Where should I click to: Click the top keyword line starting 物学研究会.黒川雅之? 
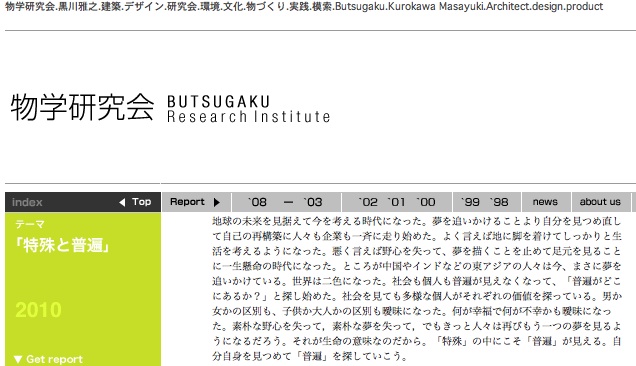click(x=304, y=6)
